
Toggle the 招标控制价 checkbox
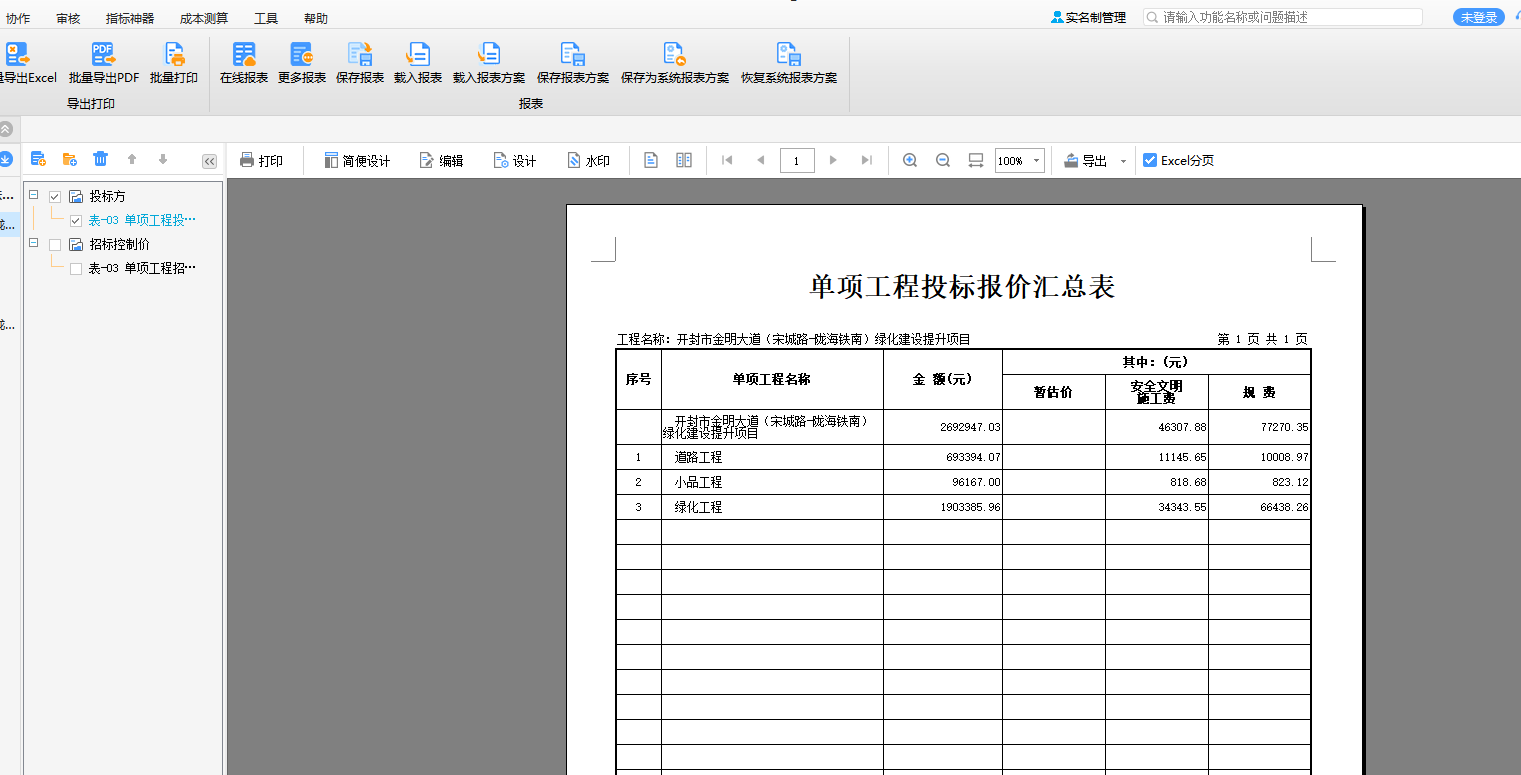55,245
